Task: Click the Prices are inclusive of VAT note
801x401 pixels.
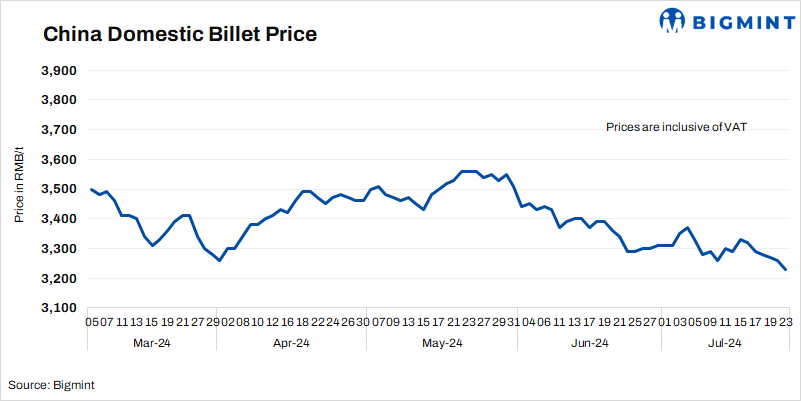Action: click(x=677, y=127)
